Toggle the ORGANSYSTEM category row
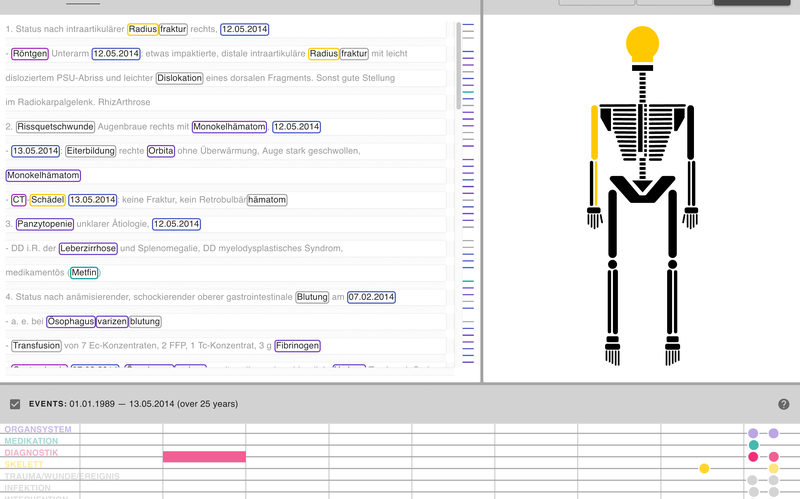 click(38, 429)
